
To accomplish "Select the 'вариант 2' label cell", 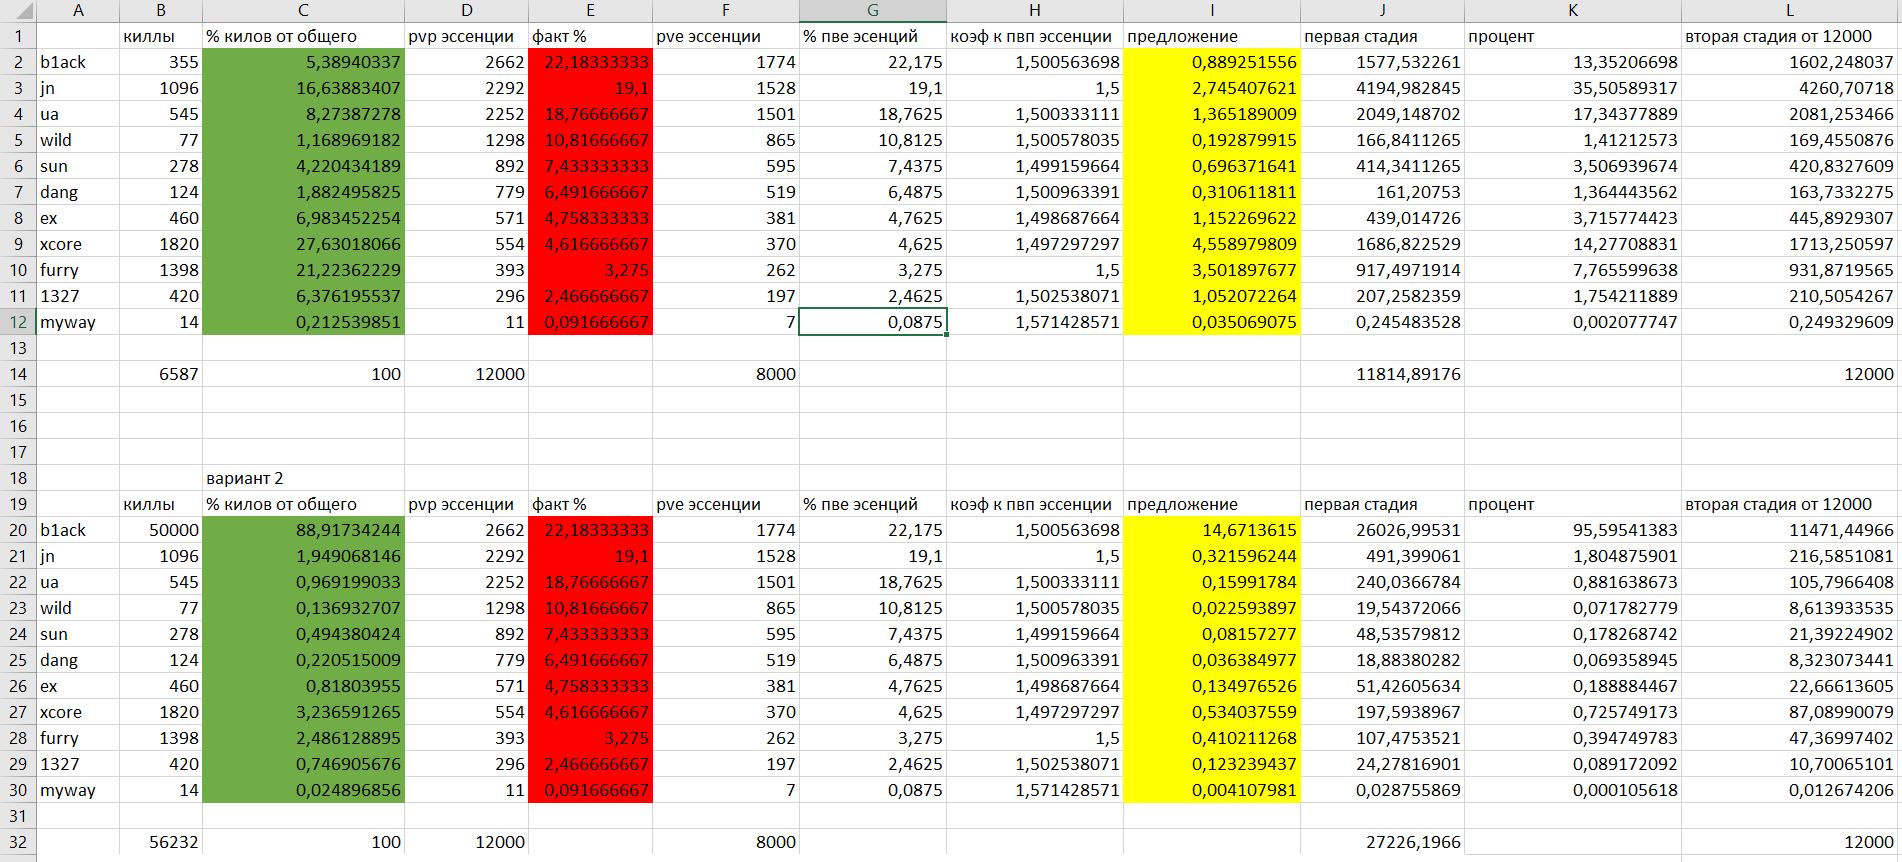I will tap(303, 478).
